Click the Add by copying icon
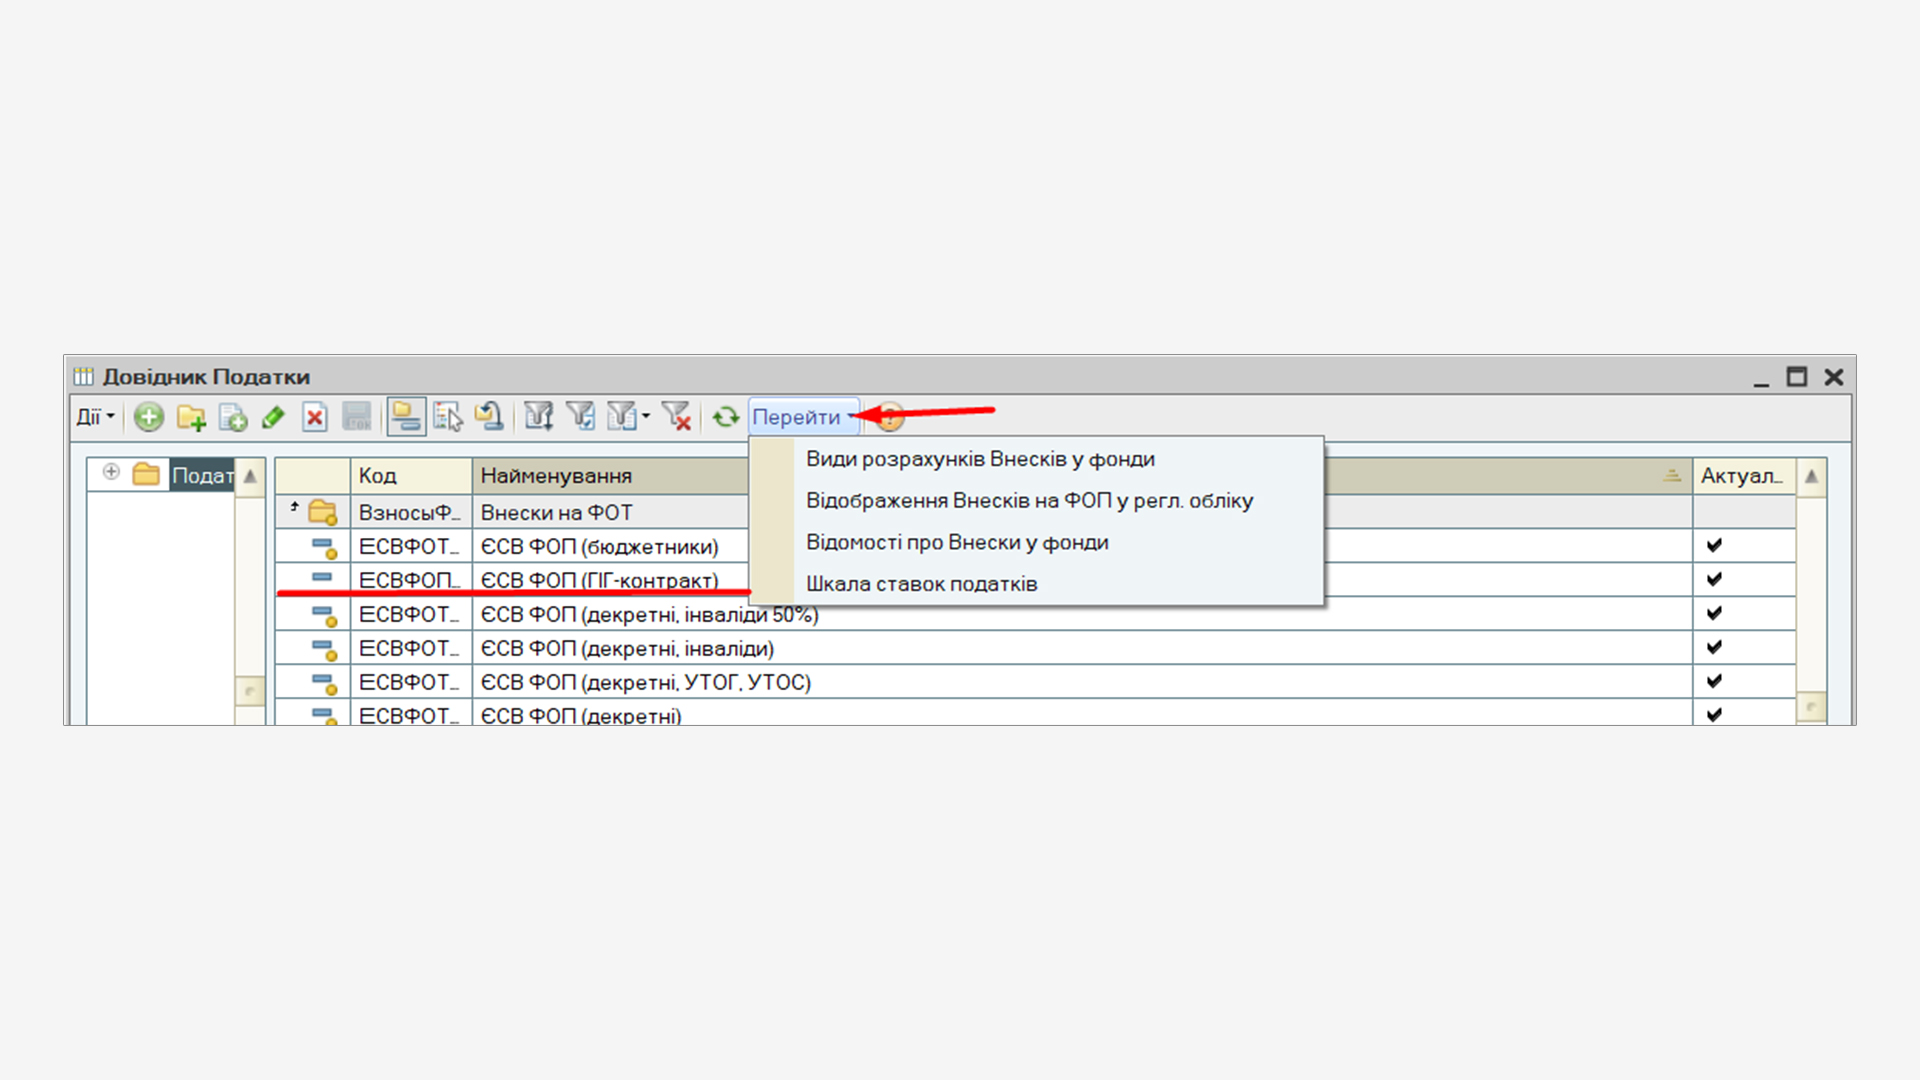 click(x=233, y=417)
